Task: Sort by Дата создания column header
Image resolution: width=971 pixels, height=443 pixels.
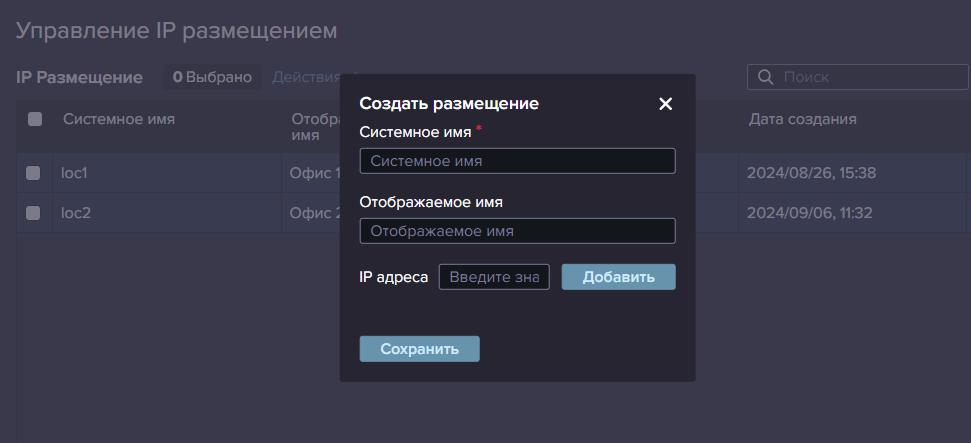Action: pos(802,119)
